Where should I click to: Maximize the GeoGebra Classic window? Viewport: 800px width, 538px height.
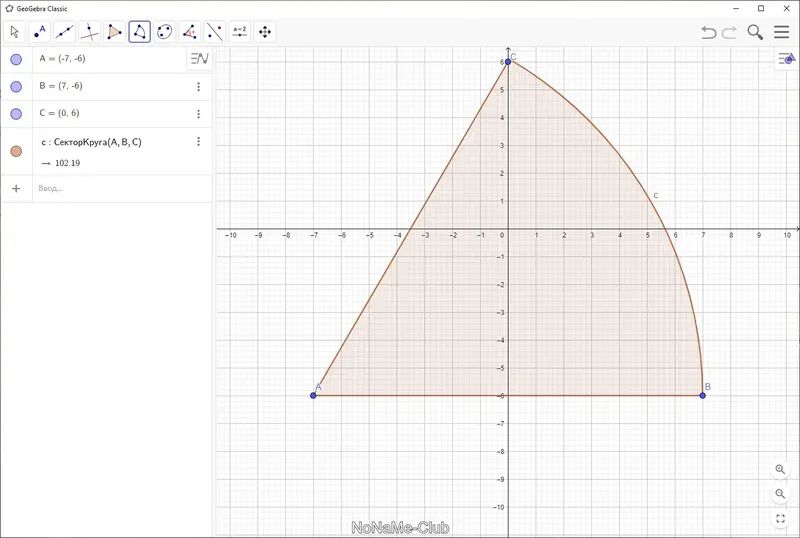point(761,9)
